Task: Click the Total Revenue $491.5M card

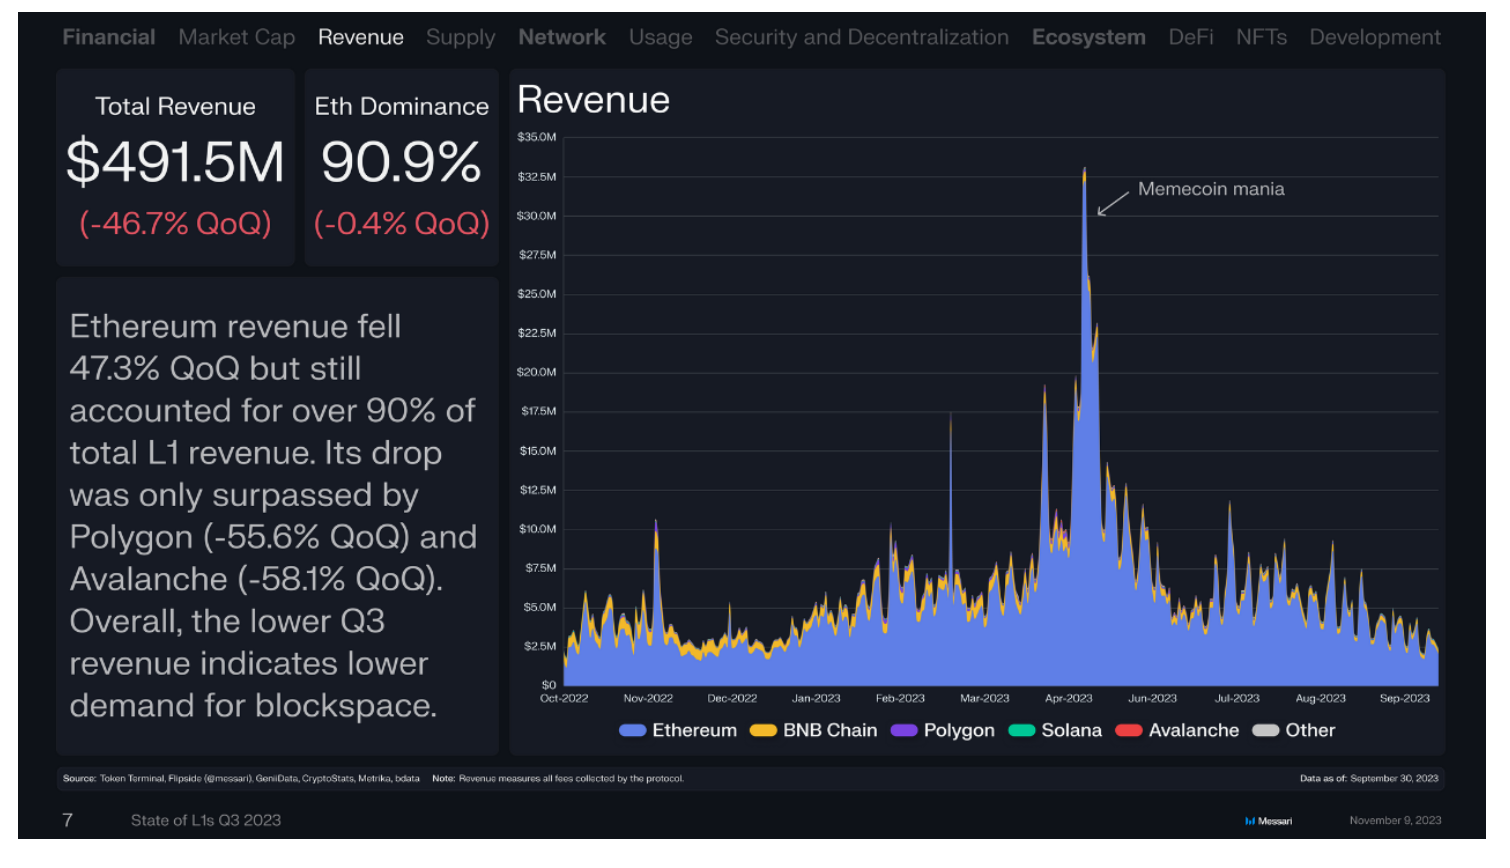Action: pyautogui.click(x=175, y=167)
